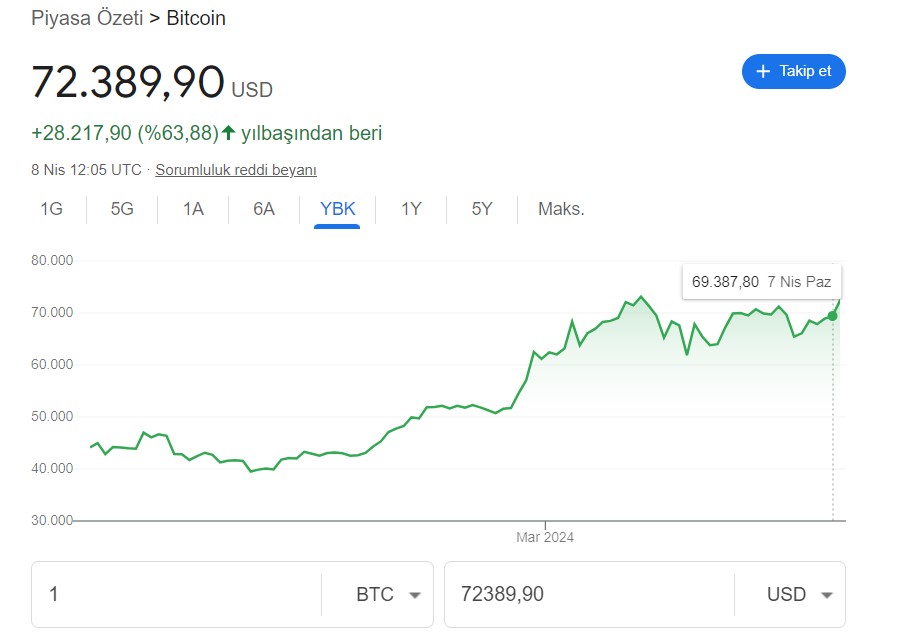Select the 5G time range tab
The width and height of the screenshot is (919, 636).
(122, 209)
